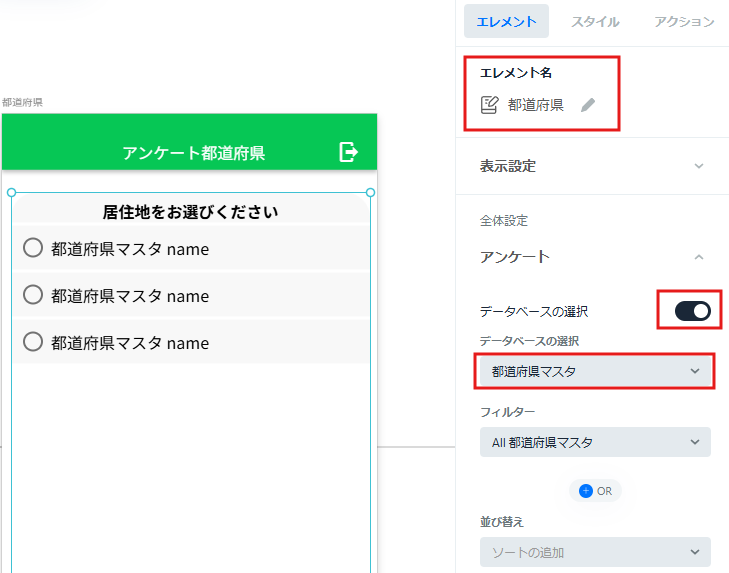Switch to the スタイル tab
Viewport: 729px width, 573px height.
(x=595, y=21)
